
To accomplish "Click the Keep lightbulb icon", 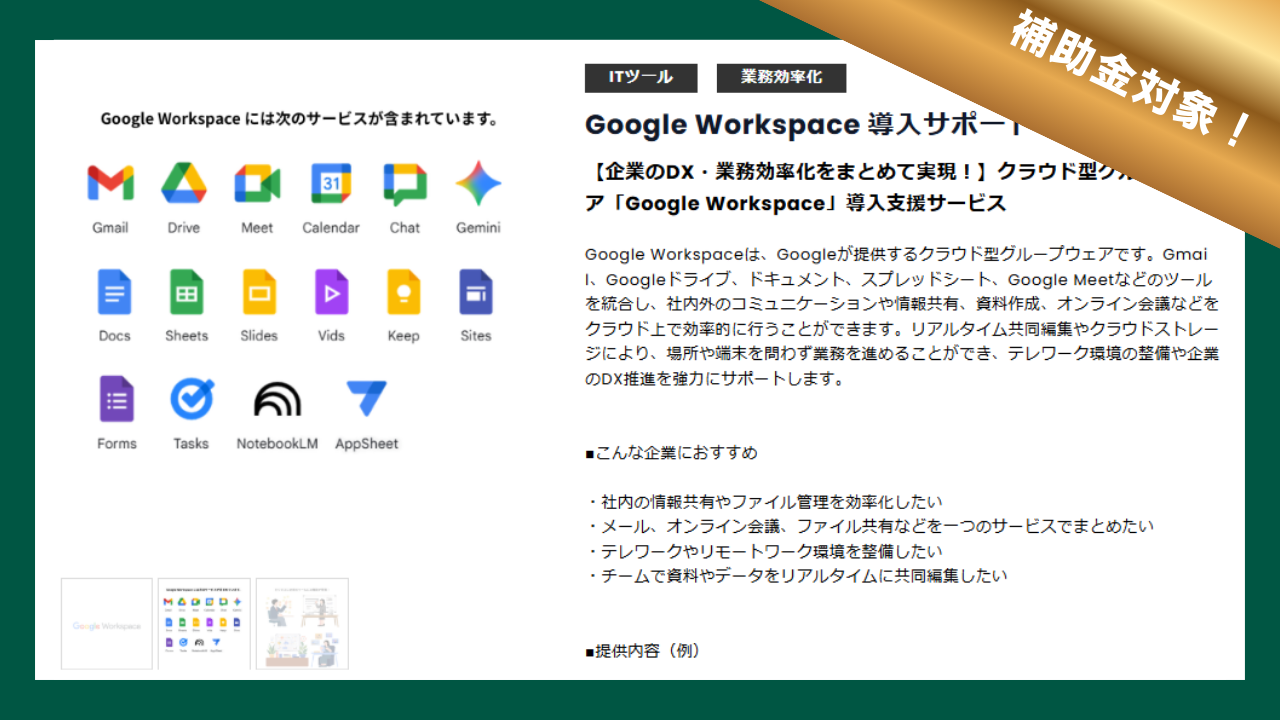I will [404, 292].
